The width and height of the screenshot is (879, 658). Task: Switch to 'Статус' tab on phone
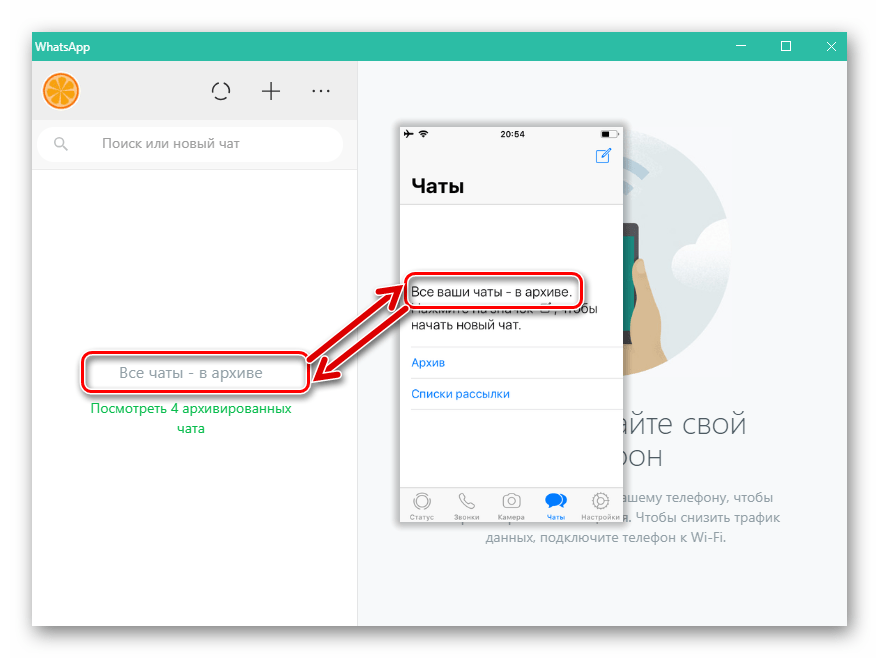(422, 506)
